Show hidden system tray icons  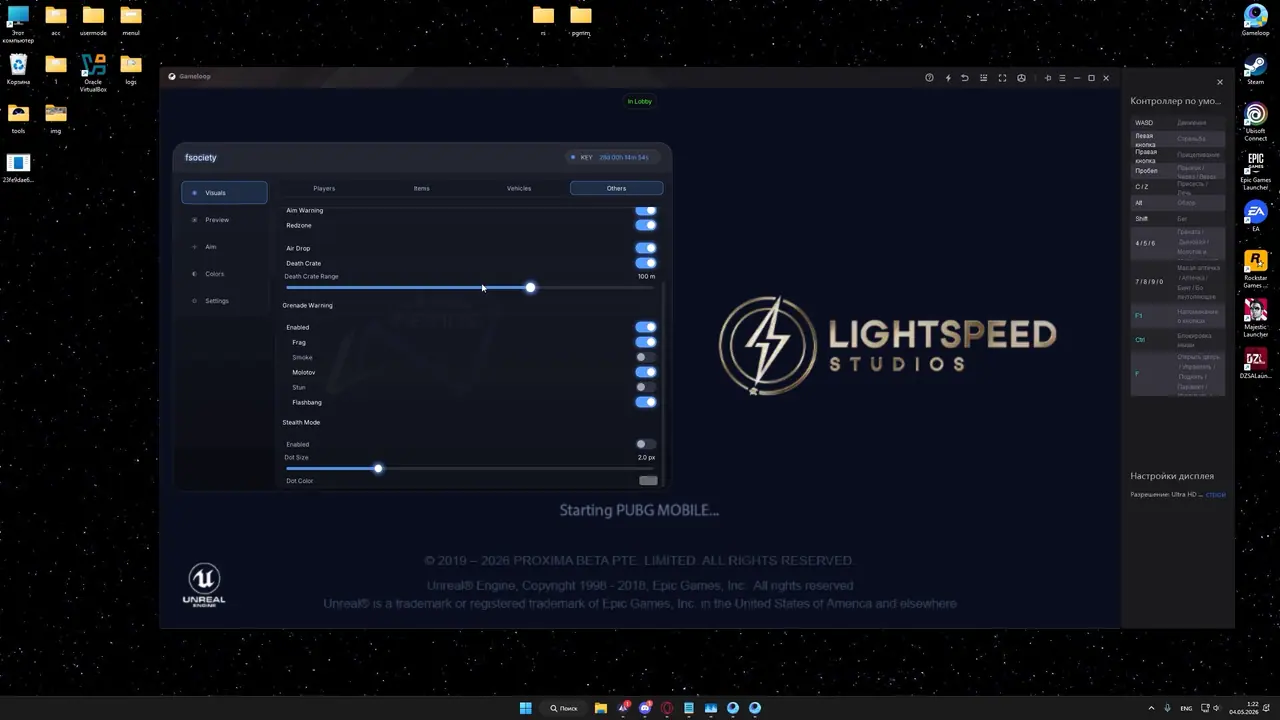[x=1150, y=708]
